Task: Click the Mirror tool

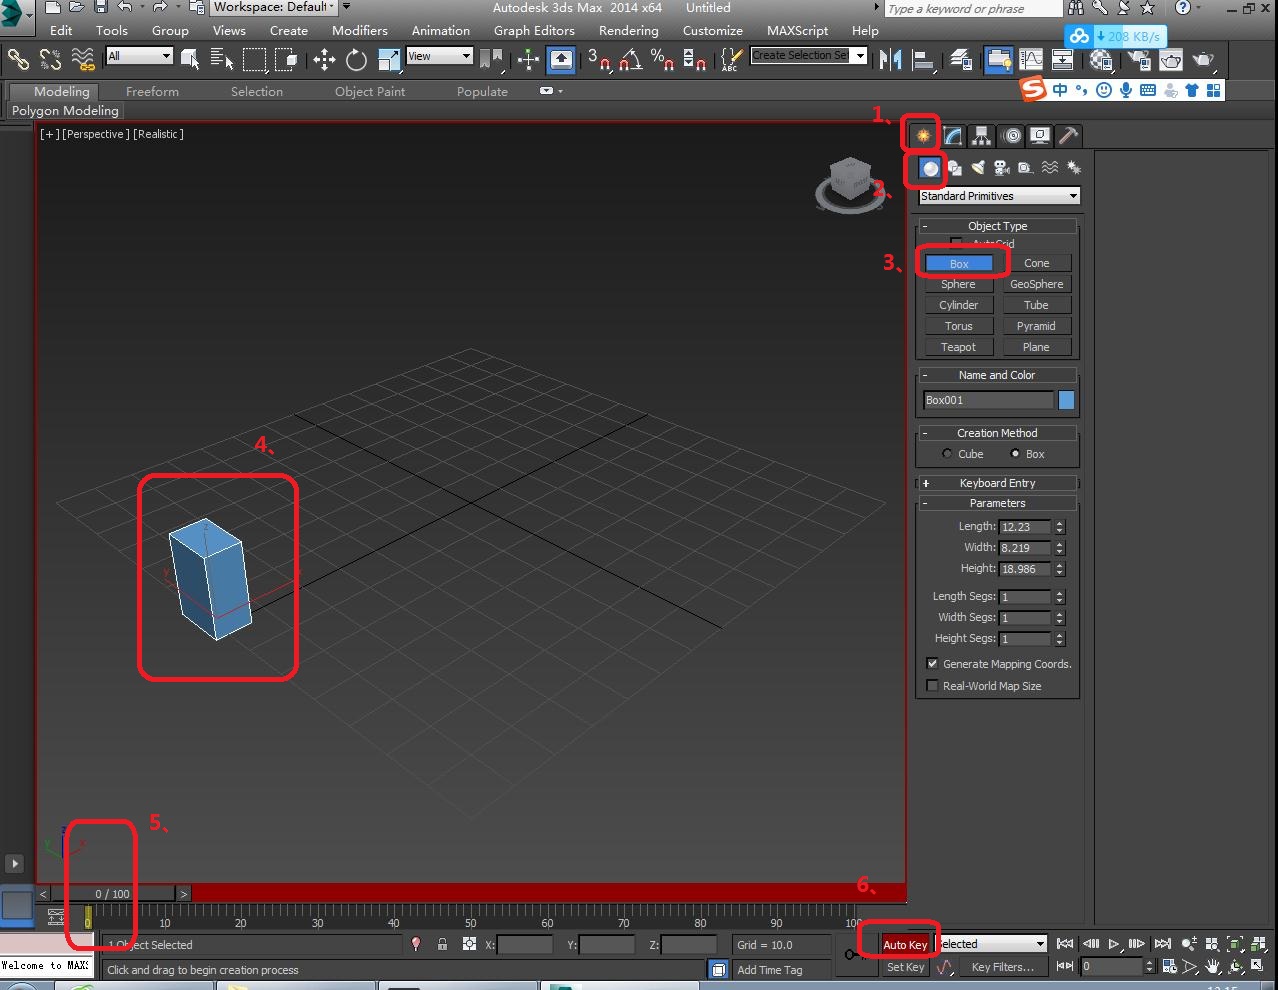Action: click(890, 60)
